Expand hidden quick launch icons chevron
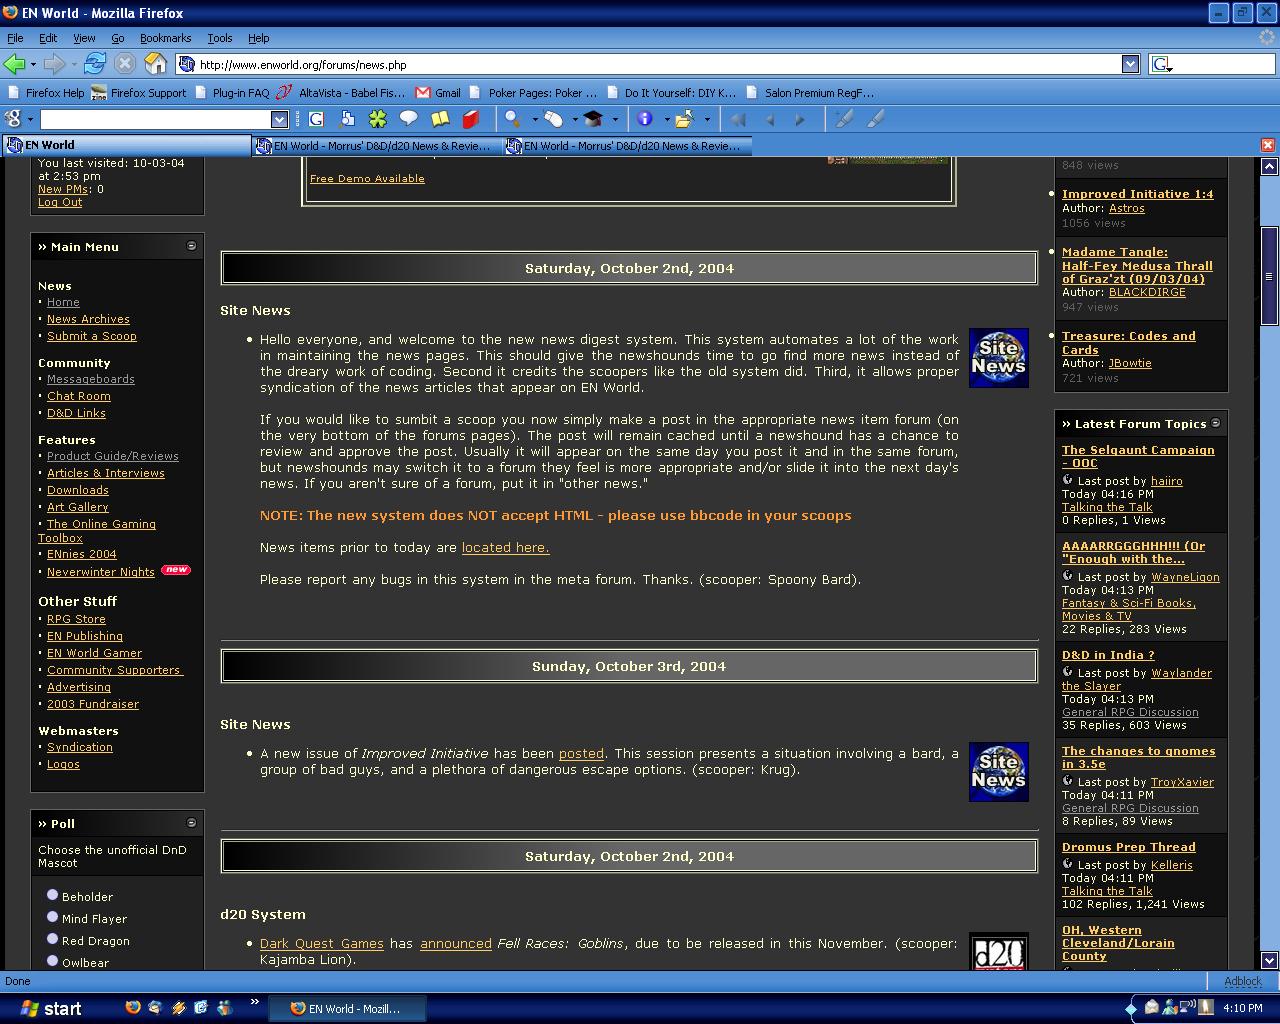This screenshot has height=1024, width=1280. [x=254, y=1001]
